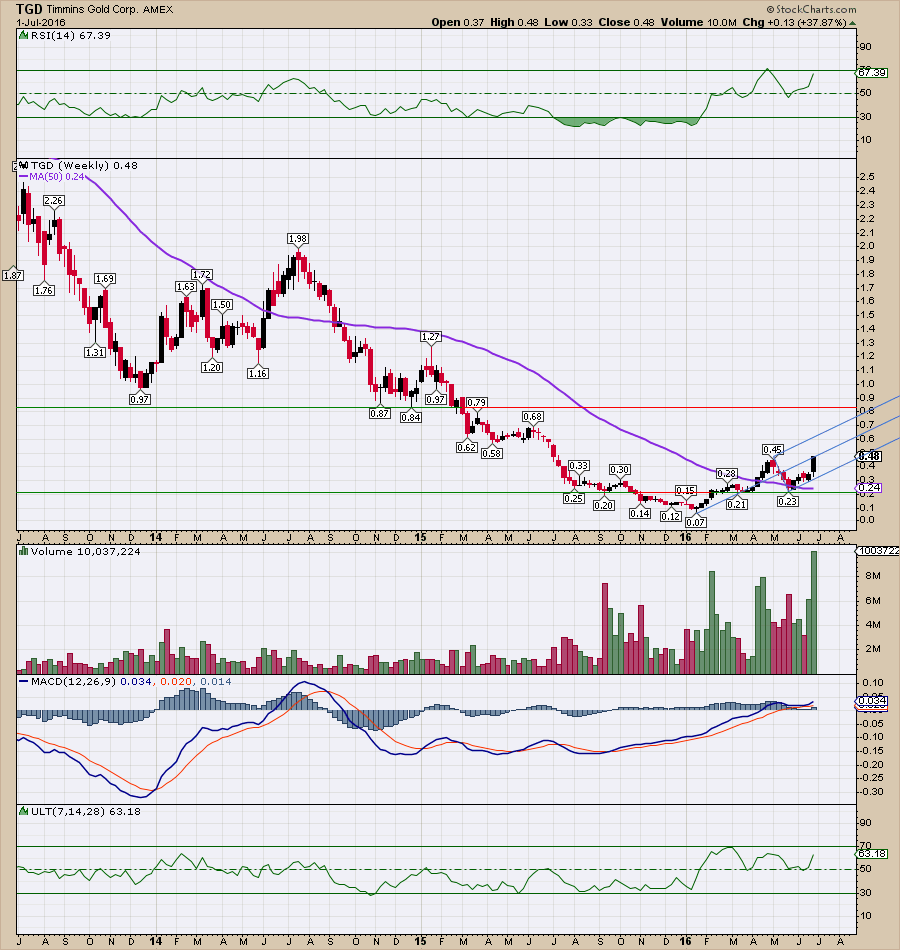
Task: Click the MA(50) 0.24 legend label
Action: (x=58, y=177)
